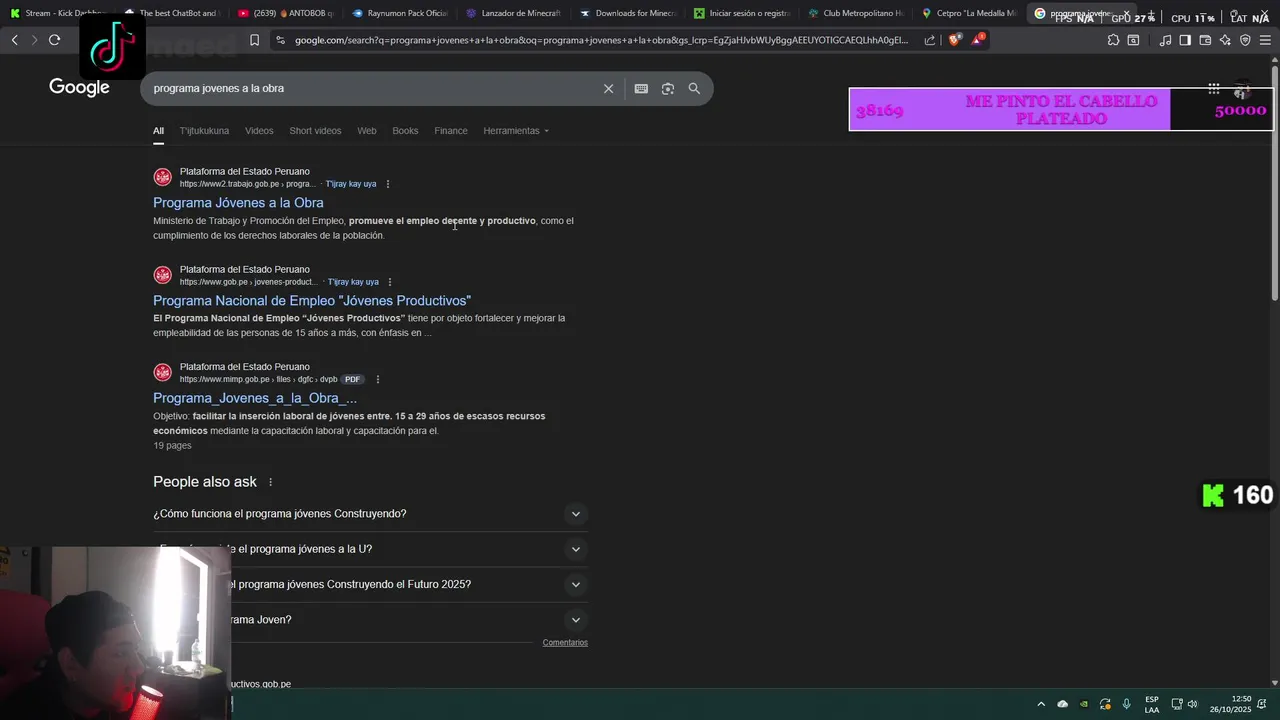Open more options for trabajo.gob.pe result

[x=388, y=184]
